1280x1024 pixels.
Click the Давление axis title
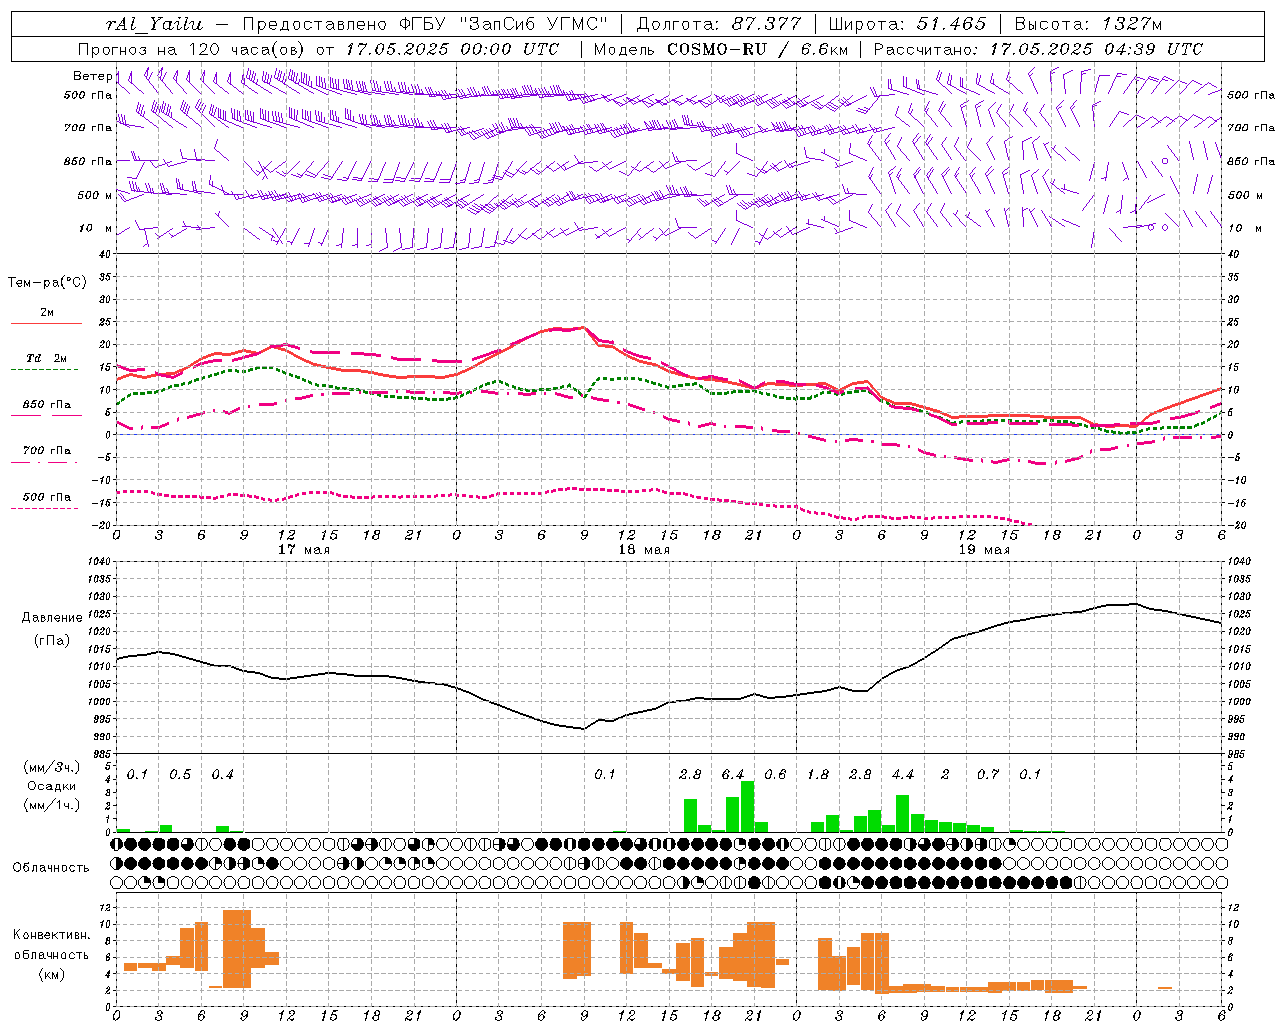[x=52, y=618]
